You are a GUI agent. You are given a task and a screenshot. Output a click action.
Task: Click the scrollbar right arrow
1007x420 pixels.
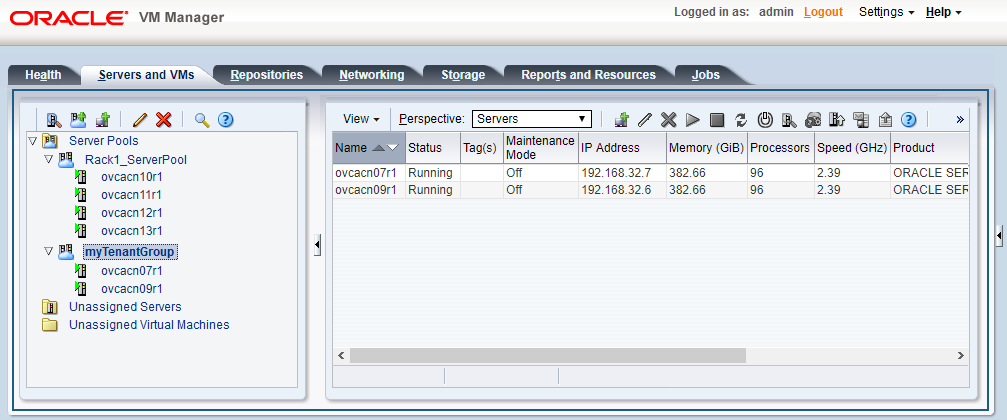click(x=960, y=355)
